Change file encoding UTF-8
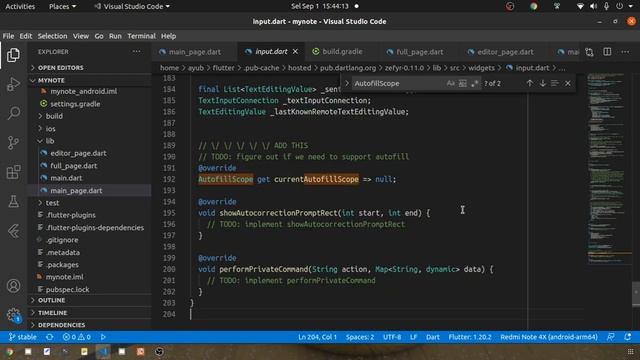 392,337
